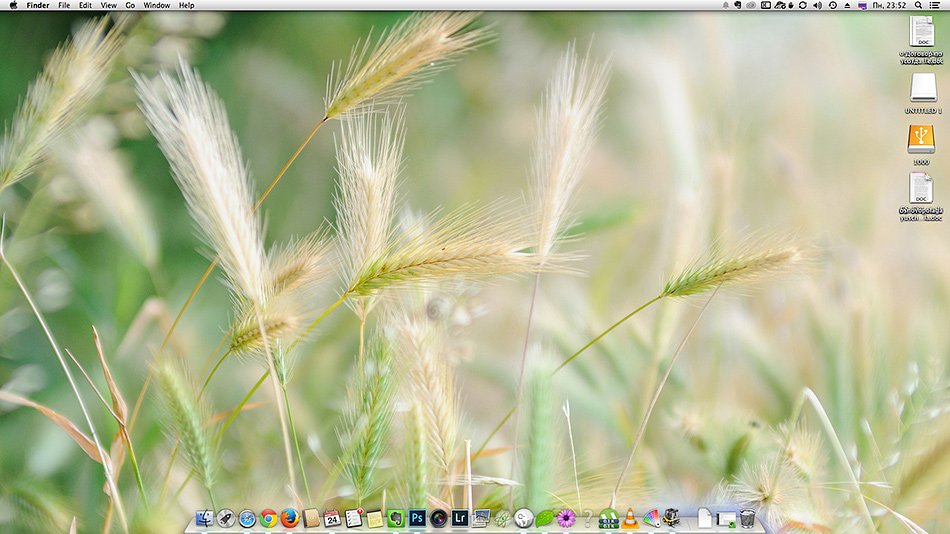Open the forklift app icon in Dock
This screenshot has height=534, width=950.
[x=672, y=518]
